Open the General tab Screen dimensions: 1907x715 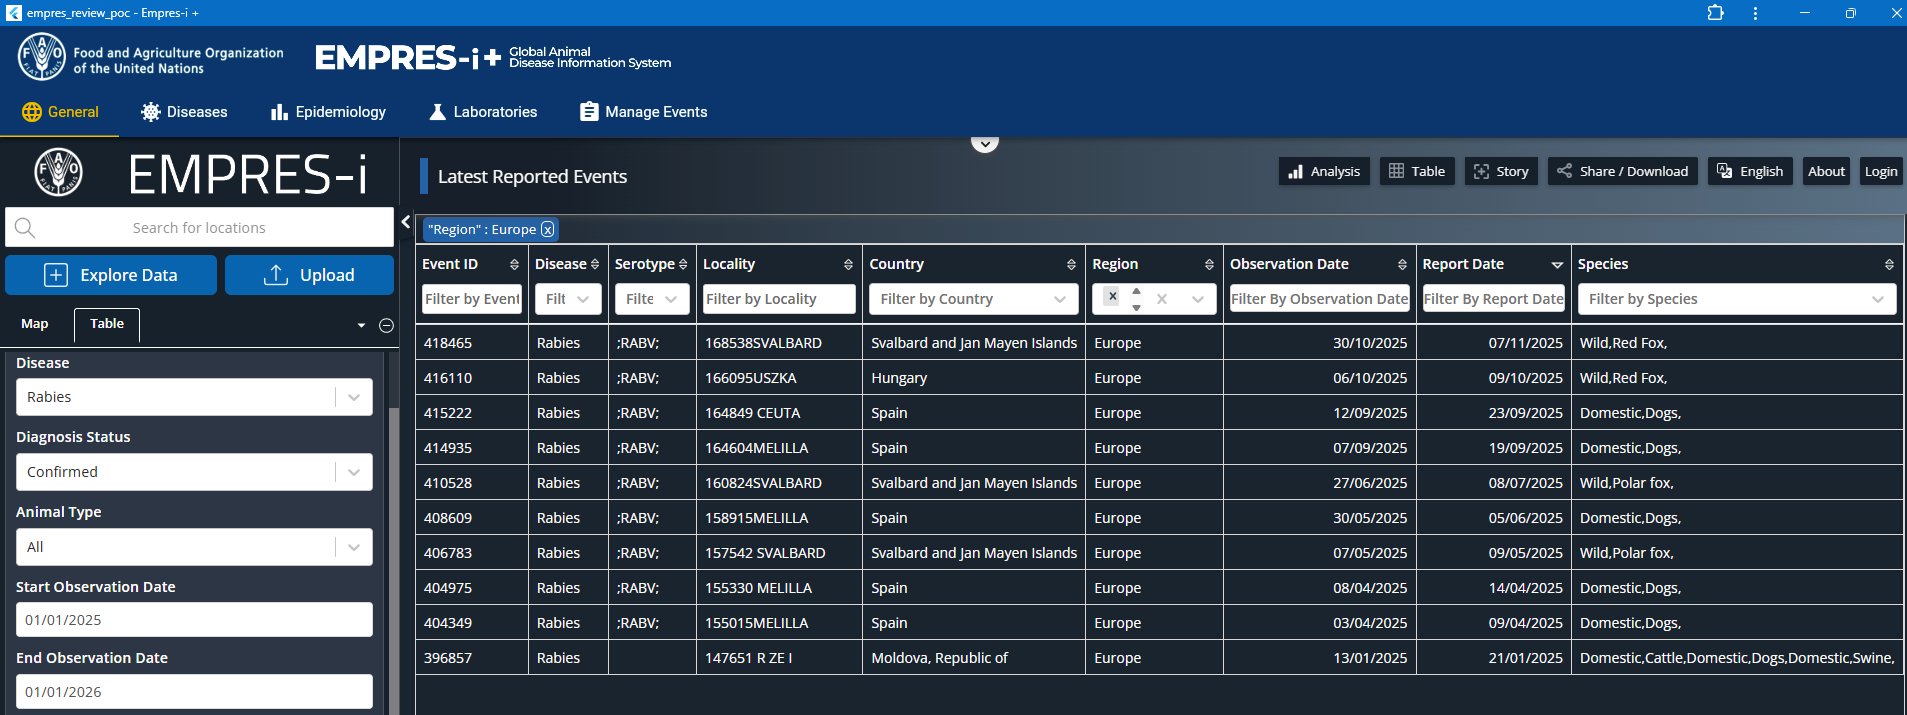coord(60,112)
